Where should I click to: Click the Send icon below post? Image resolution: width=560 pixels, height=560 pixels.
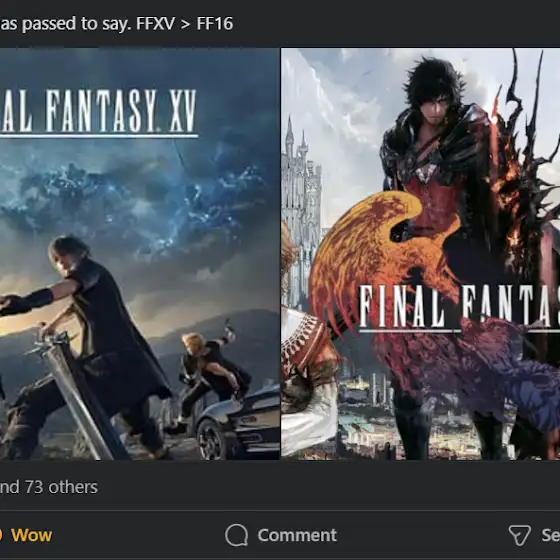click(520, 535)
